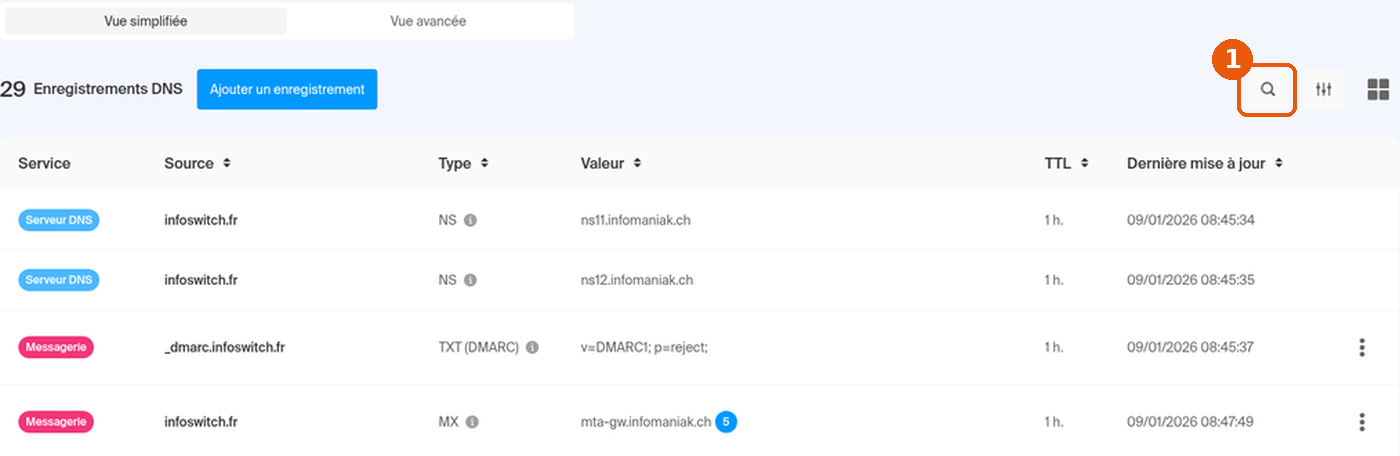Click Messagerie tag in the DMARC row
Screen dimensions: 1400x456
coord(56,347)
